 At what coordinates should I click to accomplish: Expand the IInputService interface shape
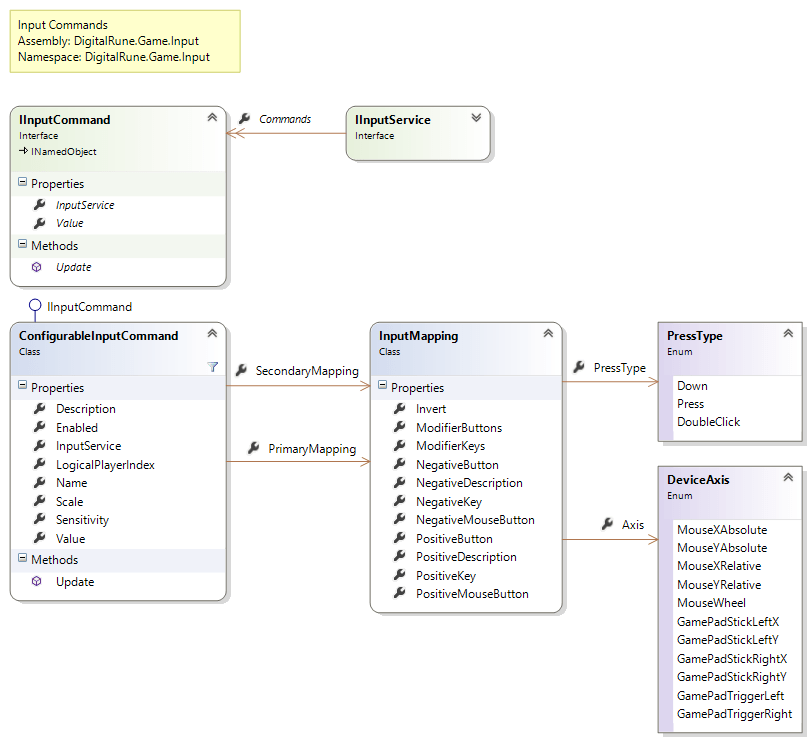point(476,117)
